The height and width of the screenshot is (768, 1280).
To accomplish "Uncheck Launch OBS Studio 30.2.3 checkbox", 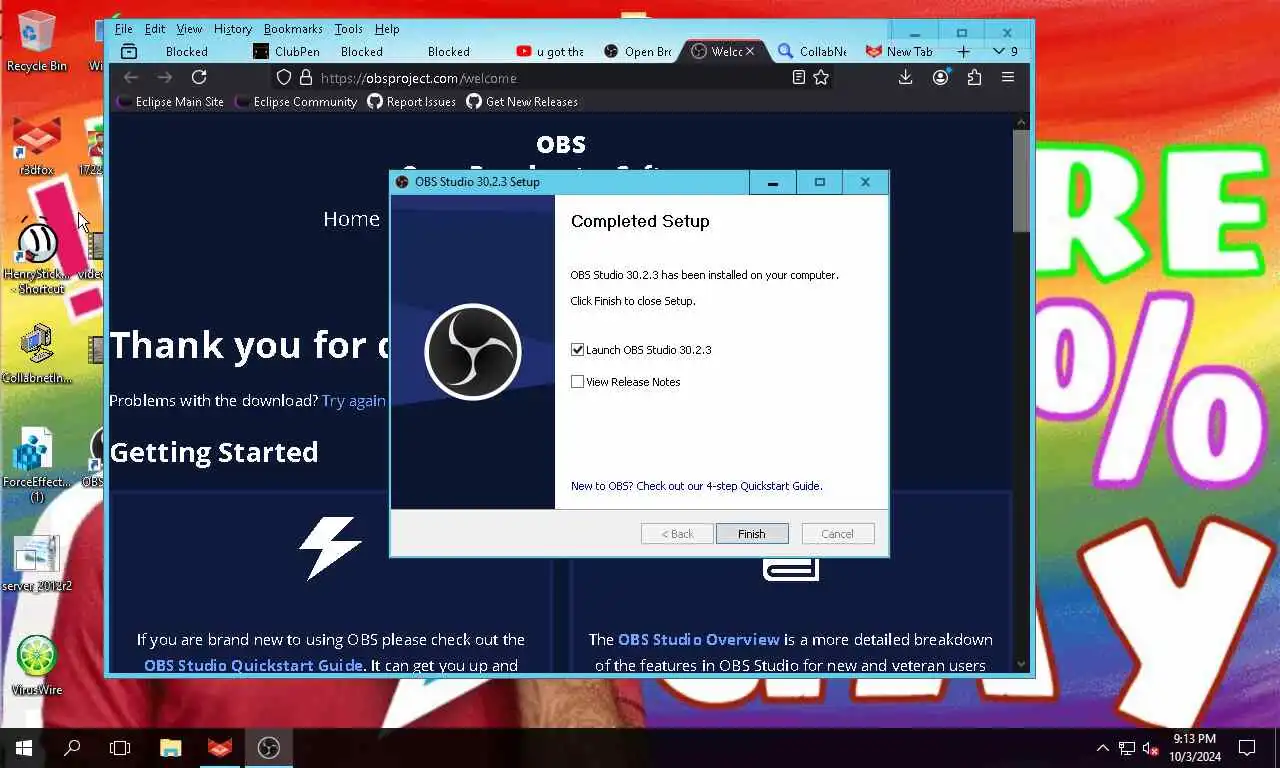I will click(577, 350).
